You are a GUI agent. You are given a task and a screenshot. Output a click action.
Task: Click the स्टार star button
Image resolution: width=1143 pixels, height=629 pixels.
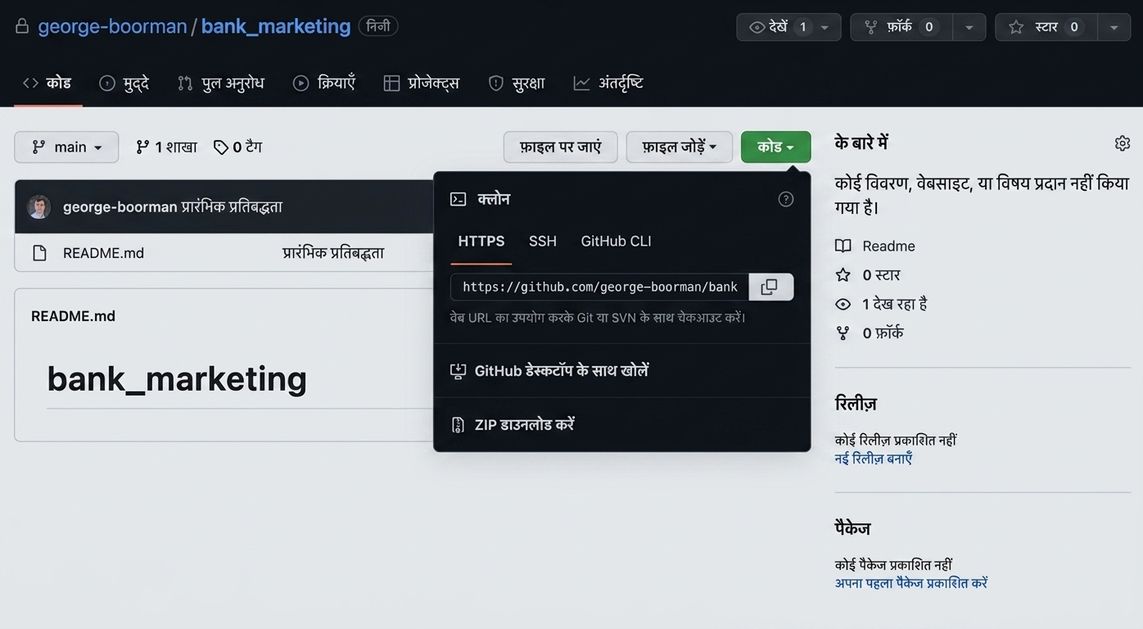[x=1045, y=27]
